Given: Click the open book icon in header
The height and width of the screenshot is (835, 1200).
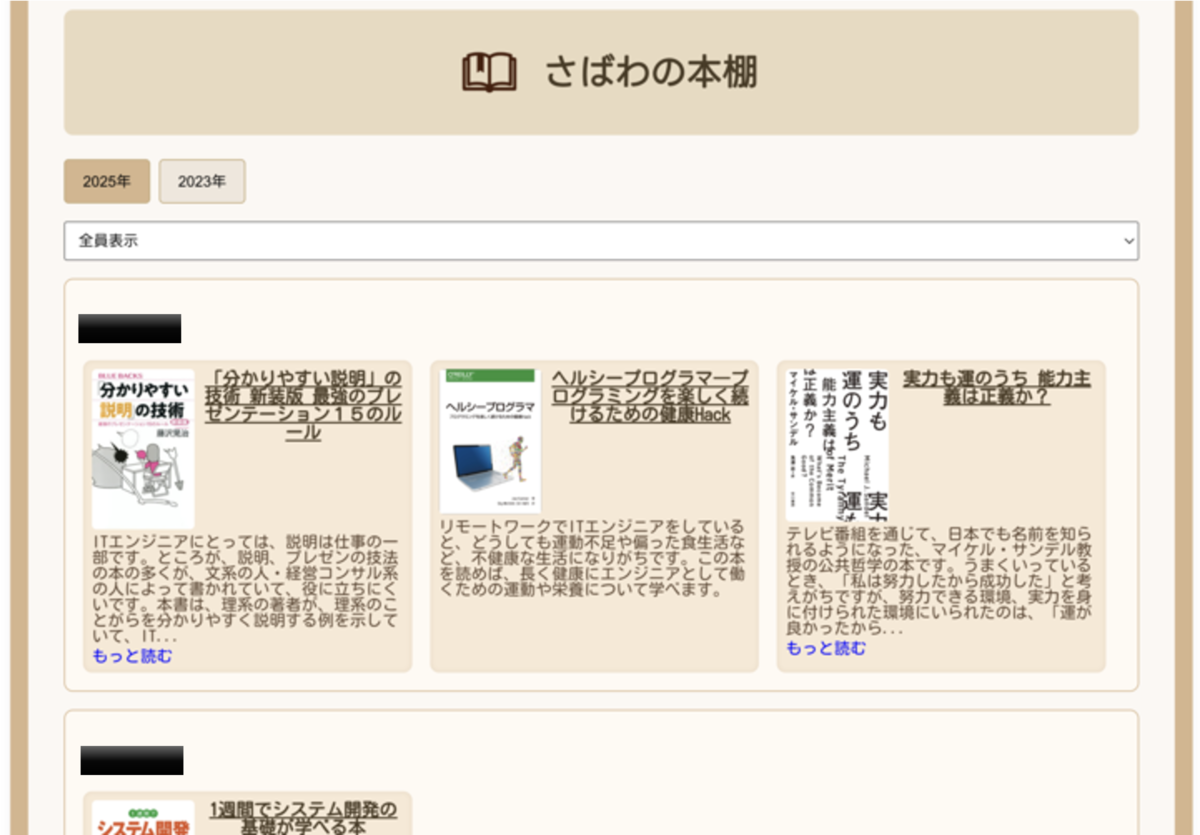Looking at the screenshot, I should click(489, 73).
